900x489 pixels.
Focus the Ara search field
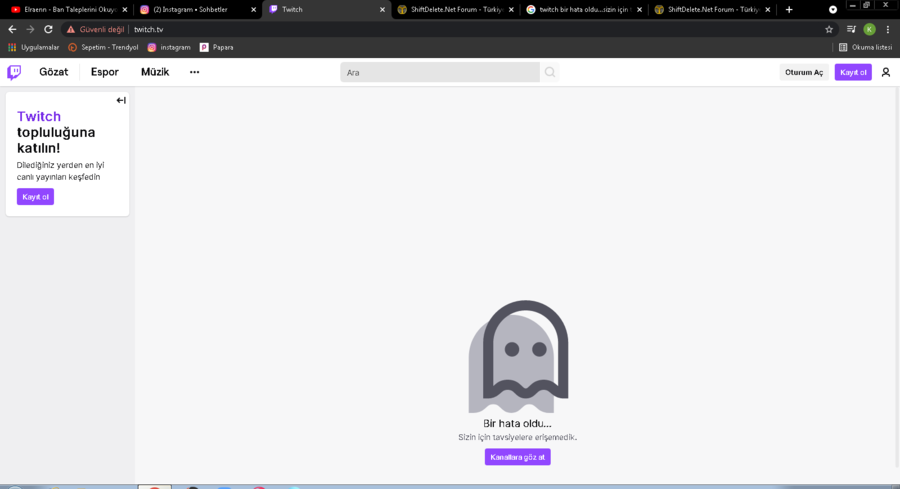click(440, 72)
